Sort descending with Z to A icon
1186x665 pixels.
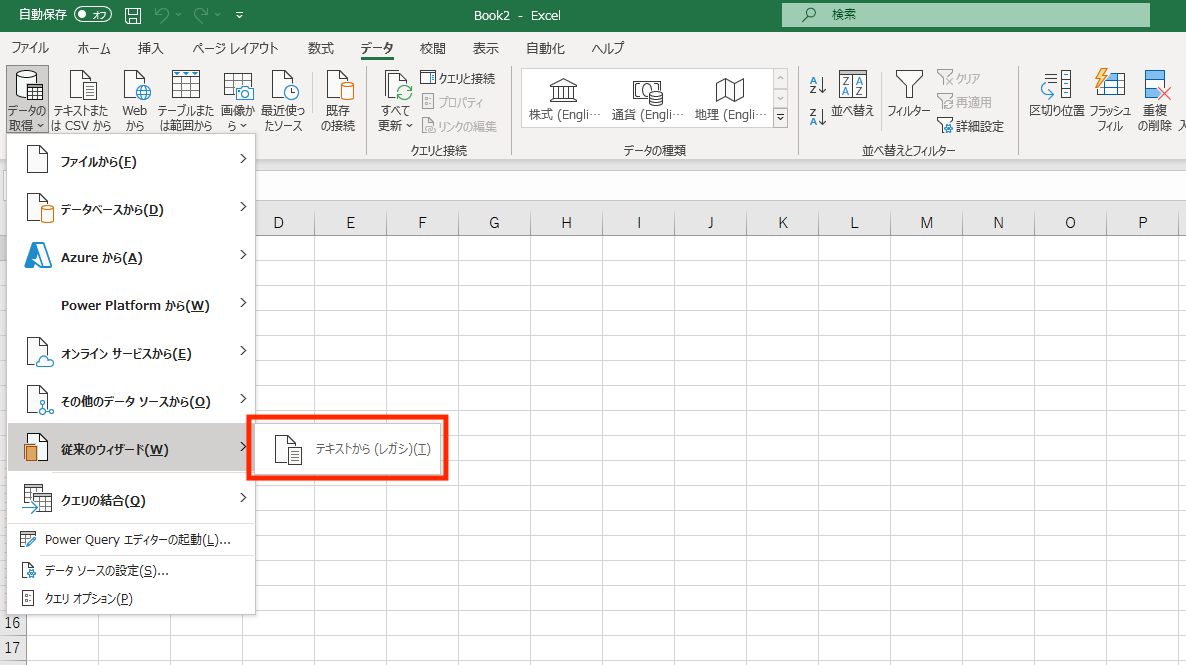(818, 116)
